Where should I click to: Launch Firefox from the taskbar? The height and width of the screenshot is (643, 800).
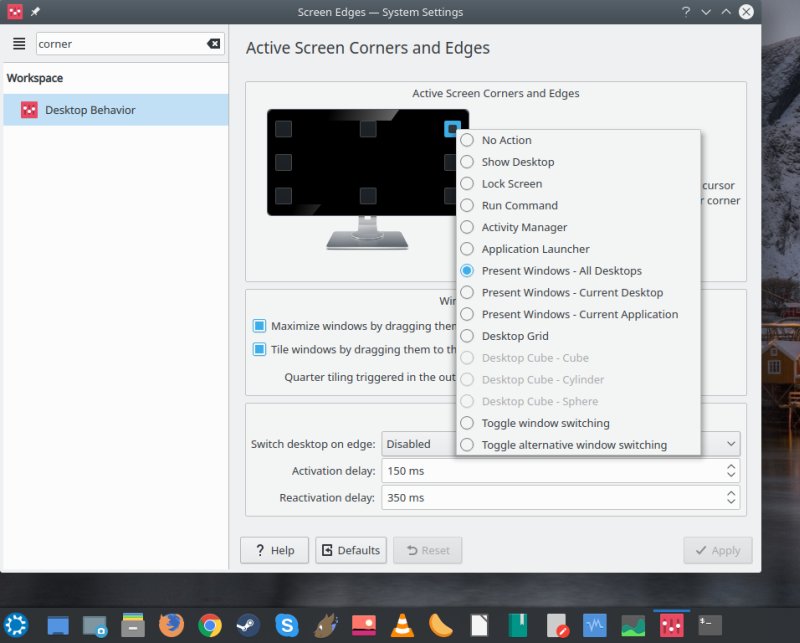click(x=171, y=625)
